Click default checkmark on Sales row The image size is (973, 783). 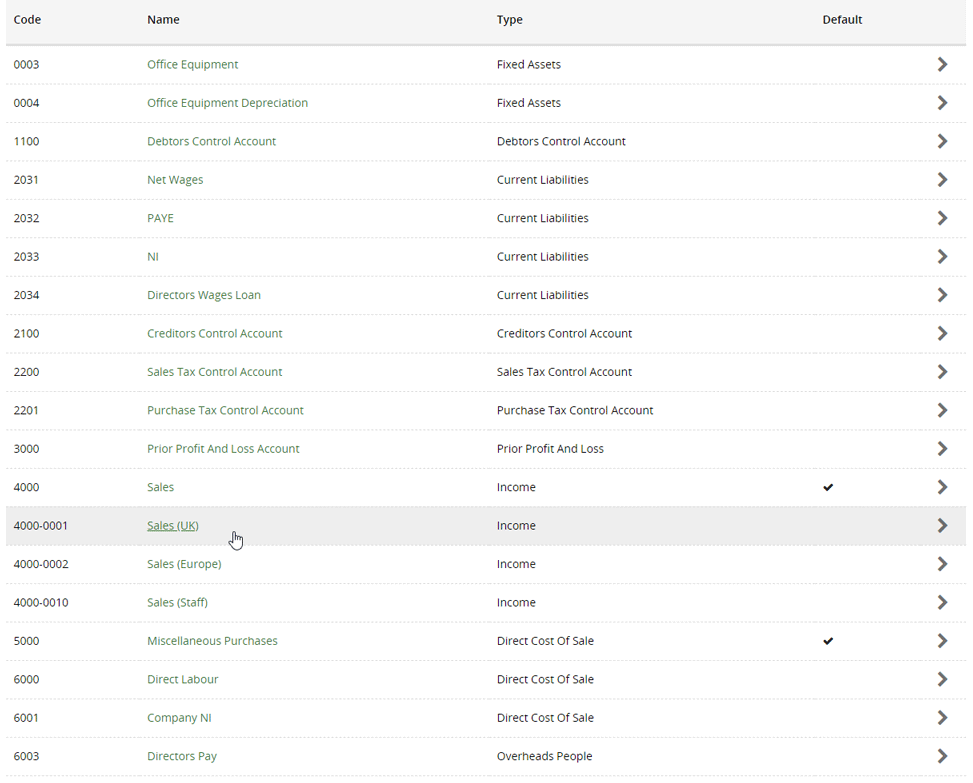828,488
